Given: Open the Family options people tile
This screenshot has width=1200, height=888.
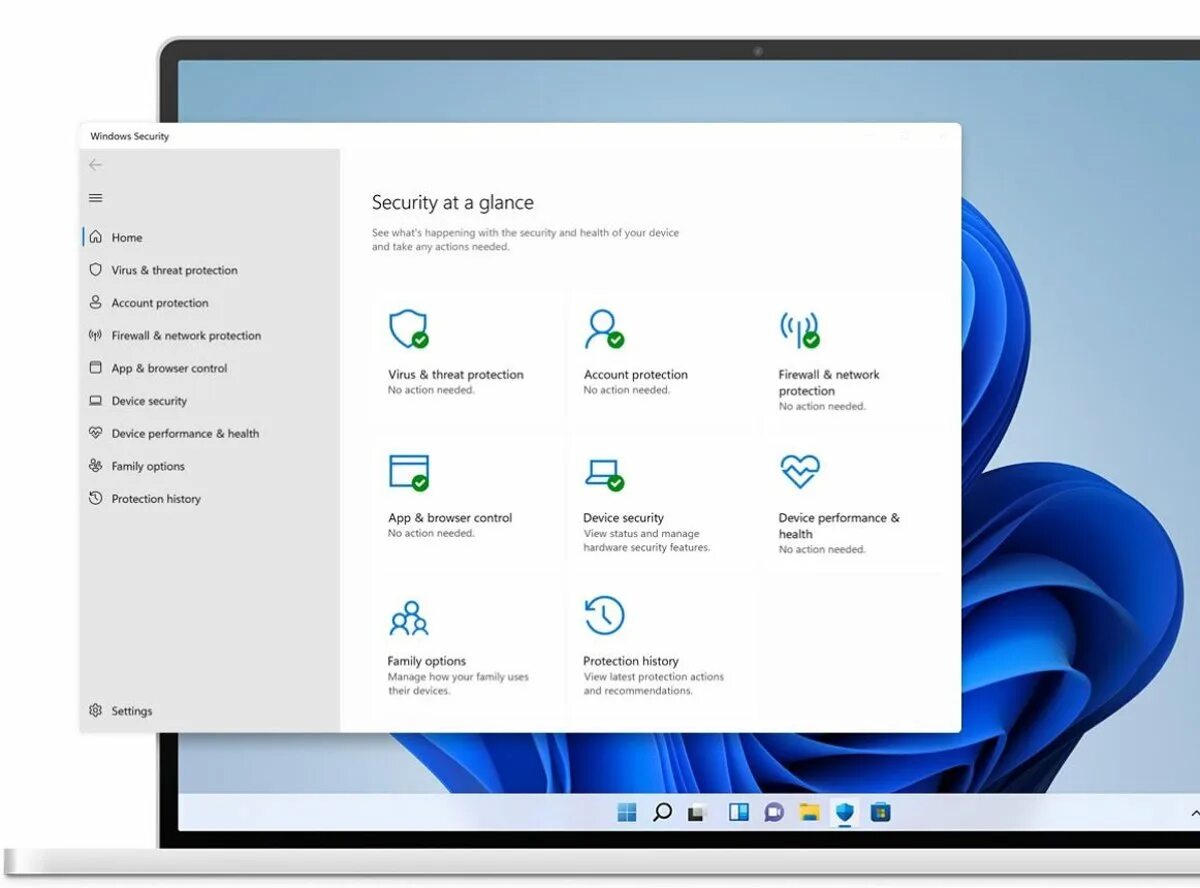Looking at the screenshot, I should click(x=467, y=645).
